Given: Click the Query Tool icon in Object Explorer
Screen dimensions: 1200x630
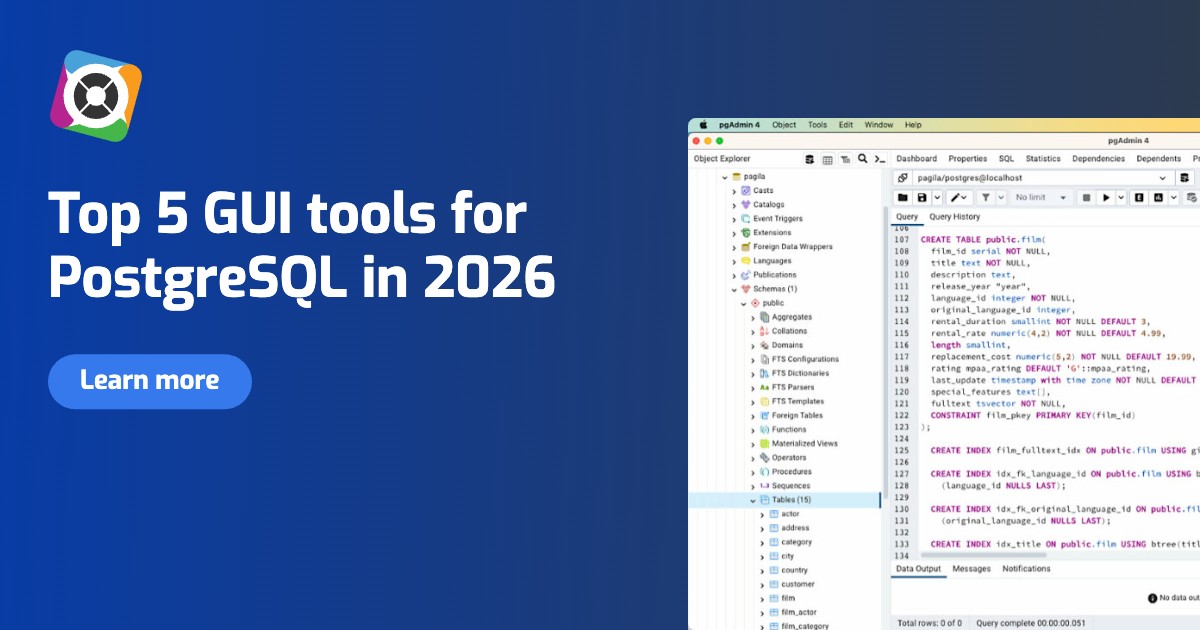Looking at the screenshot, I should point(810,159).
